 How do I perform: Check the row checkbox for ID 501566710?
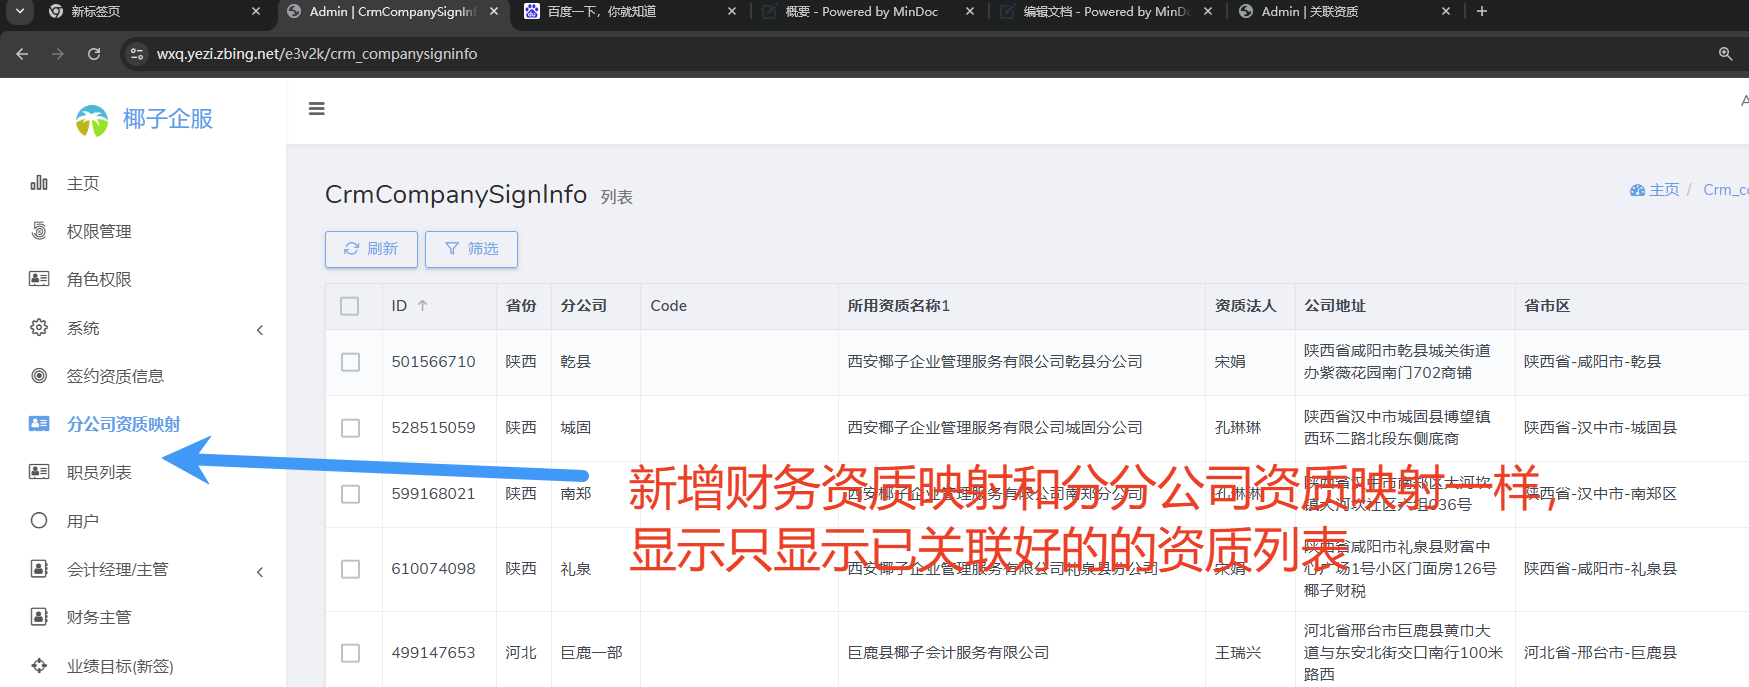[x=350, y=362]
